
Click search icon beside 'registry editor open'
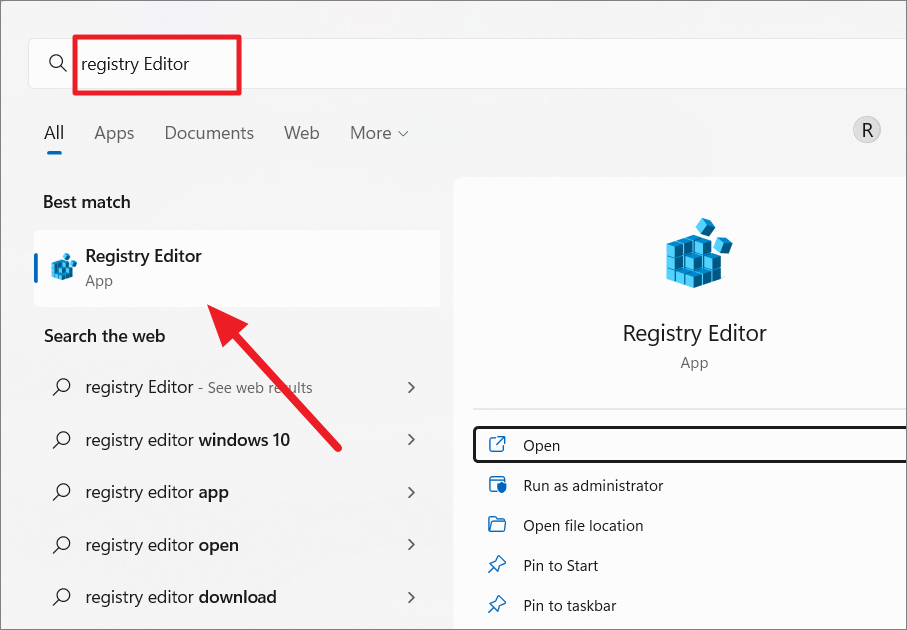pos(61,544)
